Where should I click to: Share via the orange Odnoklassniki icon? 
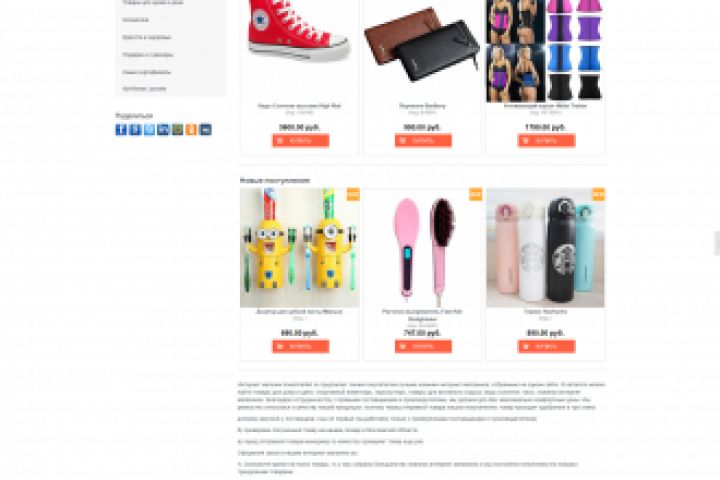click(x=191, y=130)
